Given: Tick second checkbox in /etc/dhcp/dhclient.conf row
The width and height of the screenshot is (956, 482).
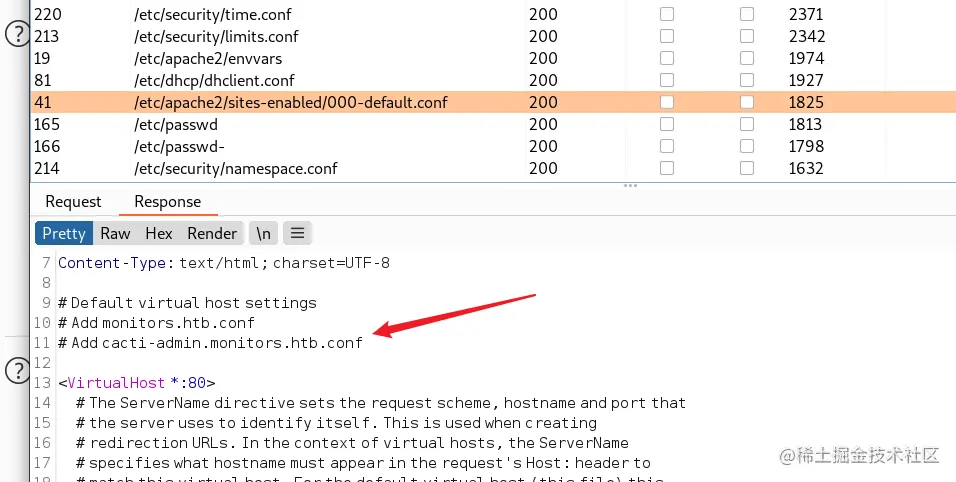Looking at the screenshot, I should click(x=747, y=80).
